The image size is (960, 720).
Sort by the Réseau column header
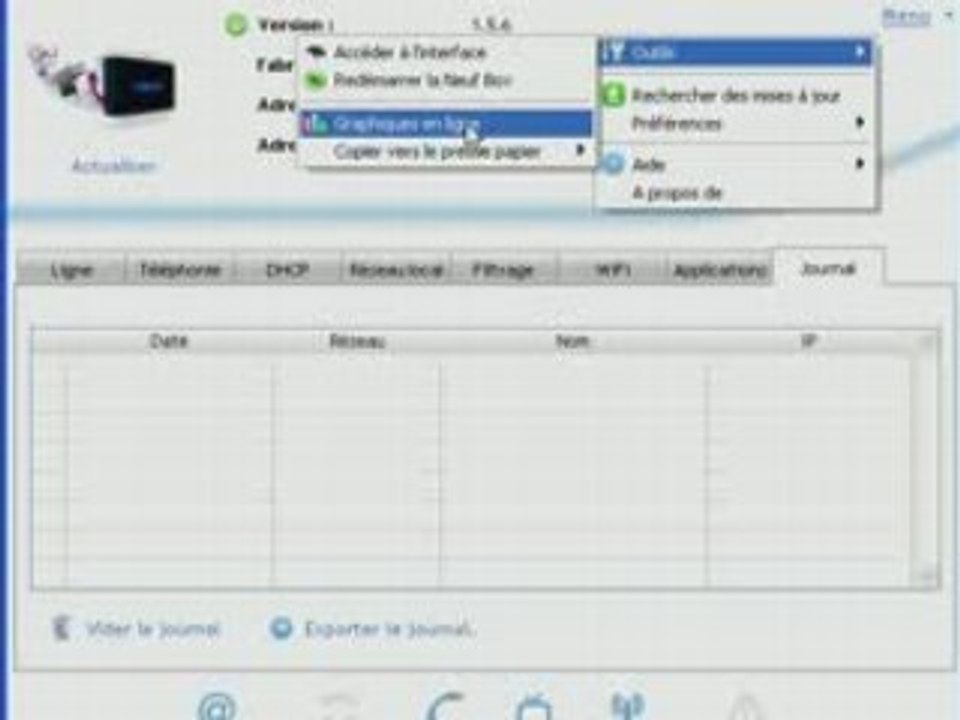click(x=357, y=341)
